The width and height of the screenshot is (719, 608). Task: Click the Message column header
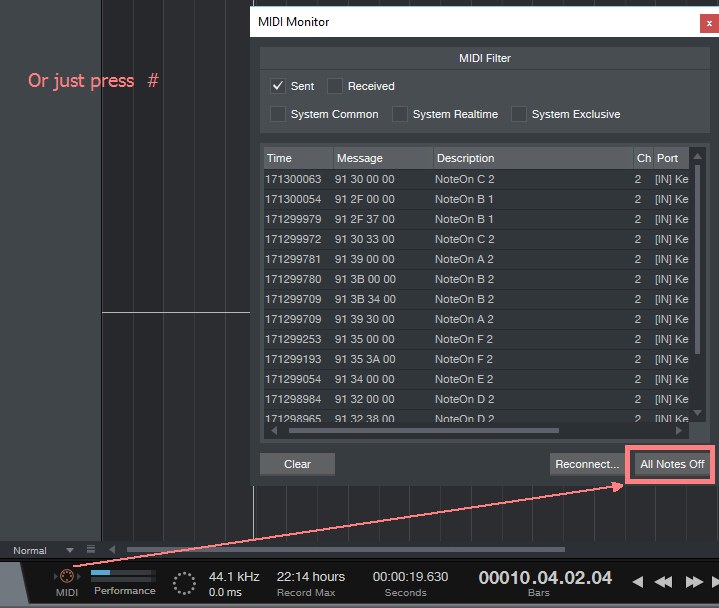tap(383, 158)
